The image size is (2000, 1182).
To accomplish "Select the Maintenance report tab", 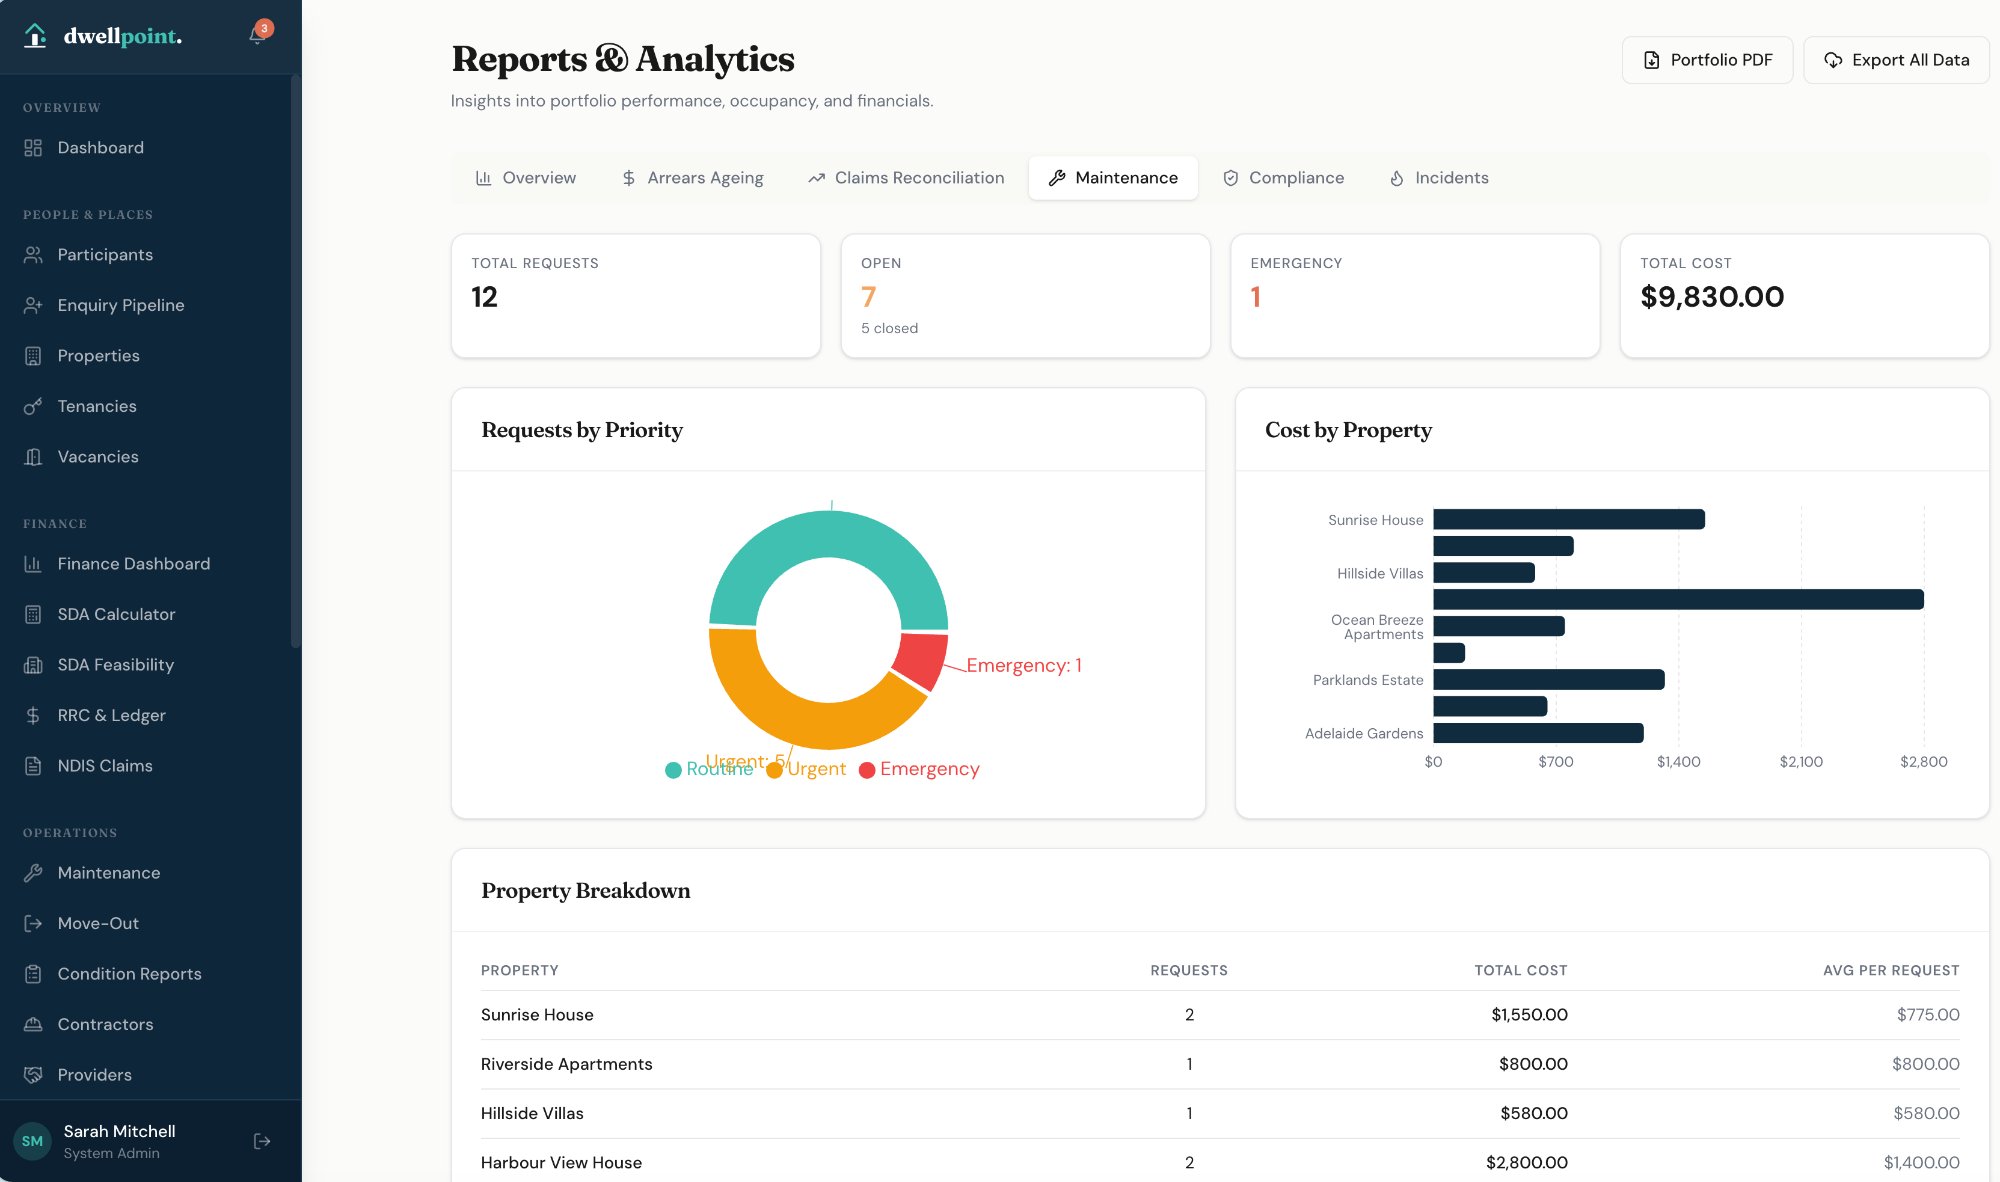I will point(1113,178).
